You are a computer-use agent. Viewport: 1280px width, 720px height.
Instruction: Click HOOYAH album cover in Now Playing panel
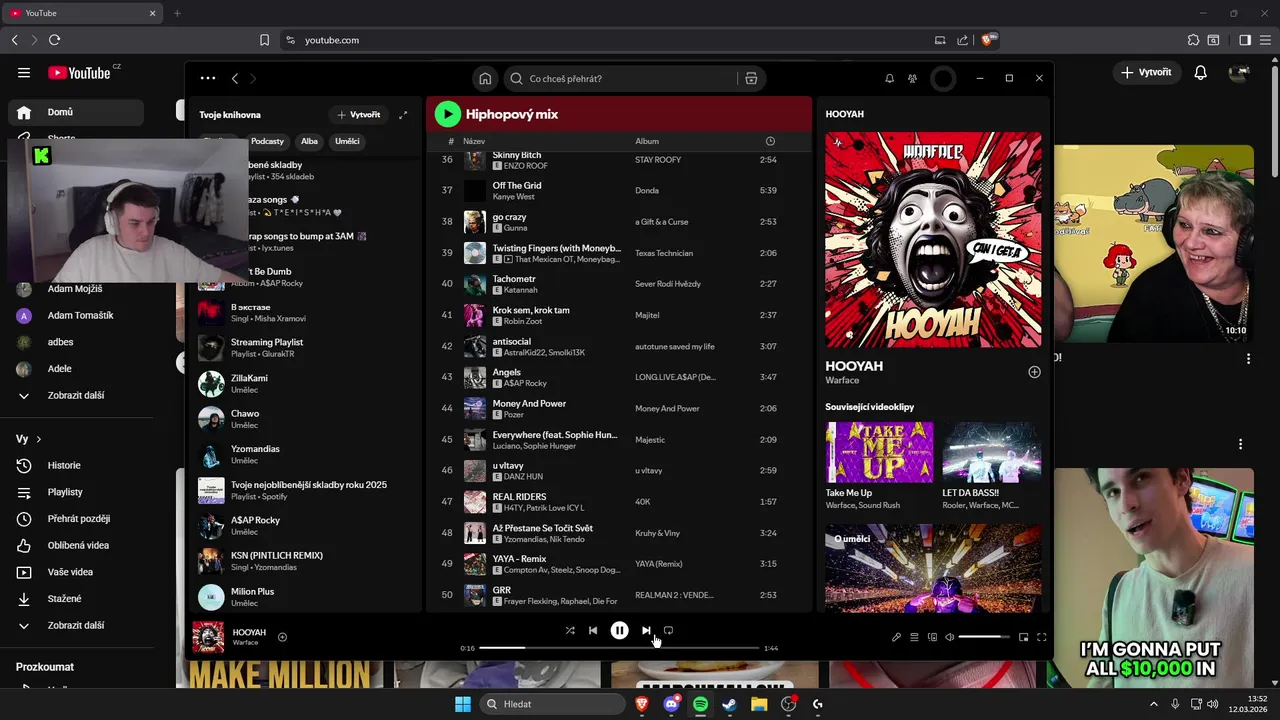click(933, 240)
